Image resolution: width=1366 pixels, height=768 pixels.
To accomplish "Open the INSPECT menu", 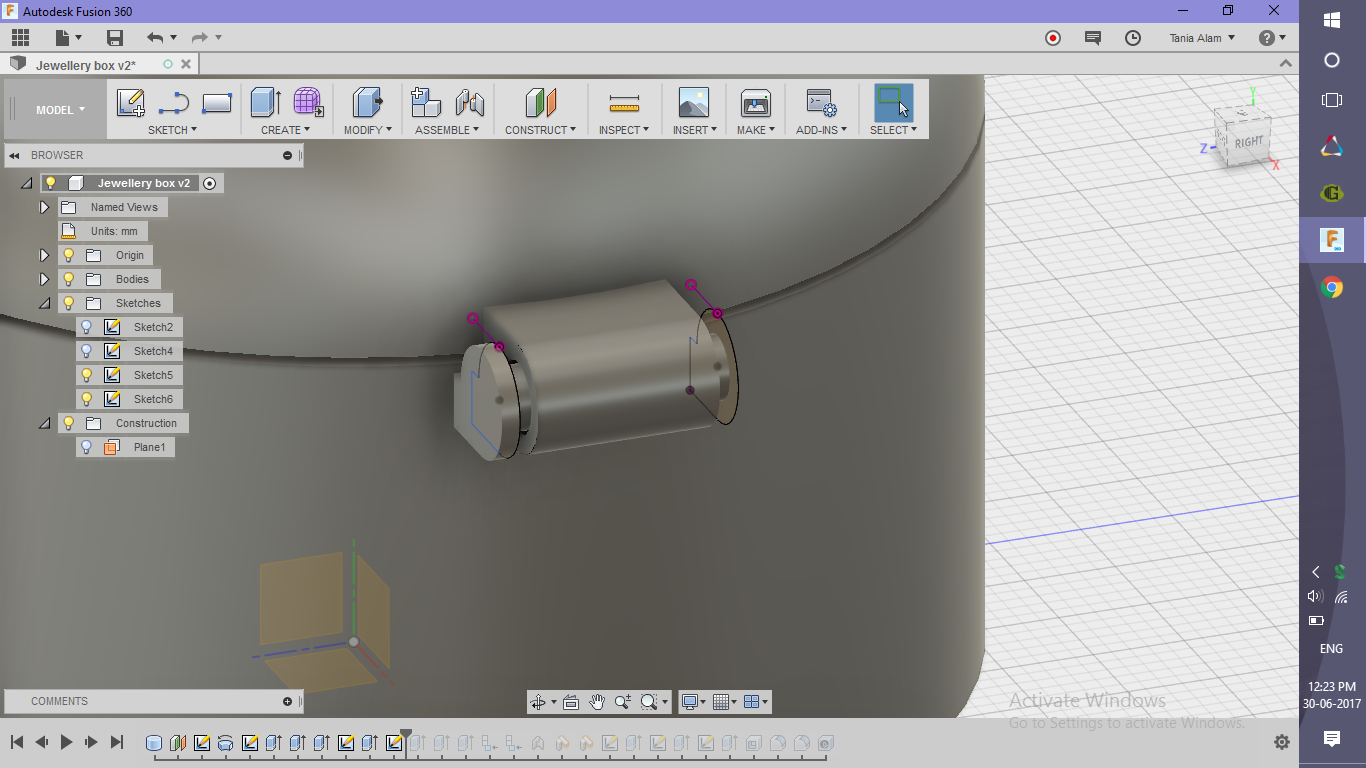I will click(x=624, y=130).
